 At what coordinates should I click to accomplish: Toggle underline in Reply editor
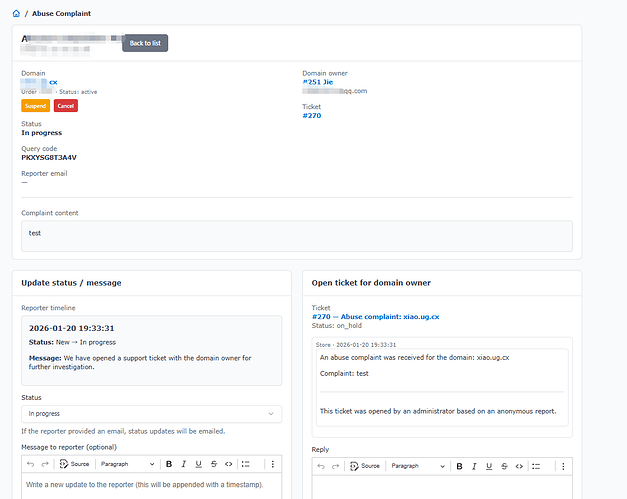489,466
